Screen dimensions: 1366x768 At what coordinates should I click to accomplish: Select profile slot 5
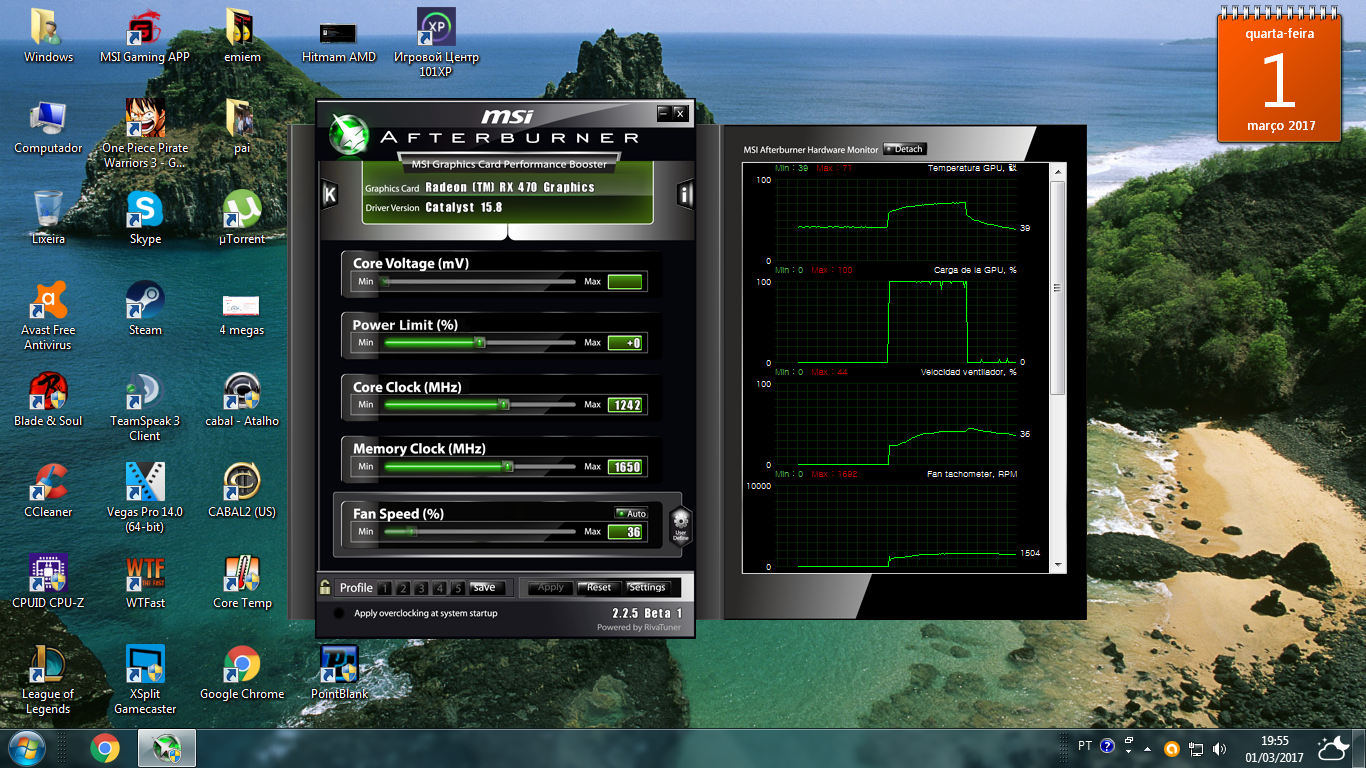[x=458, y=588]
